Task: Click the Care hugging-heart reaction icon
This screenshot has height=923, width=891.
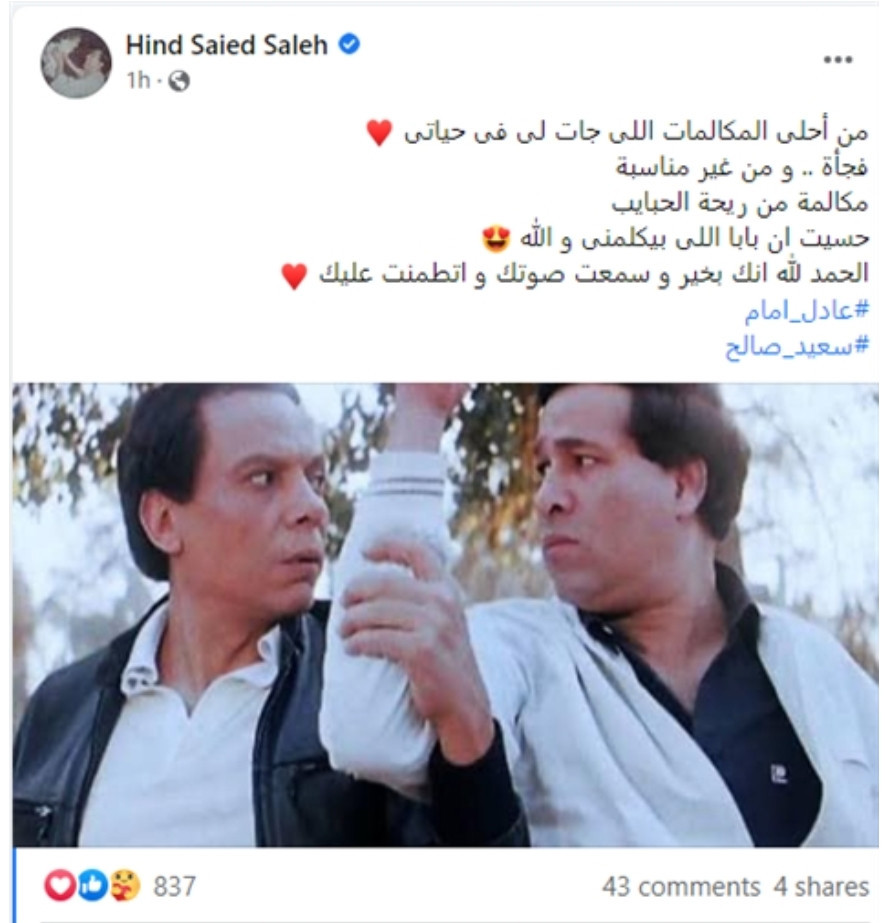Action: click(x=125, y=885)
